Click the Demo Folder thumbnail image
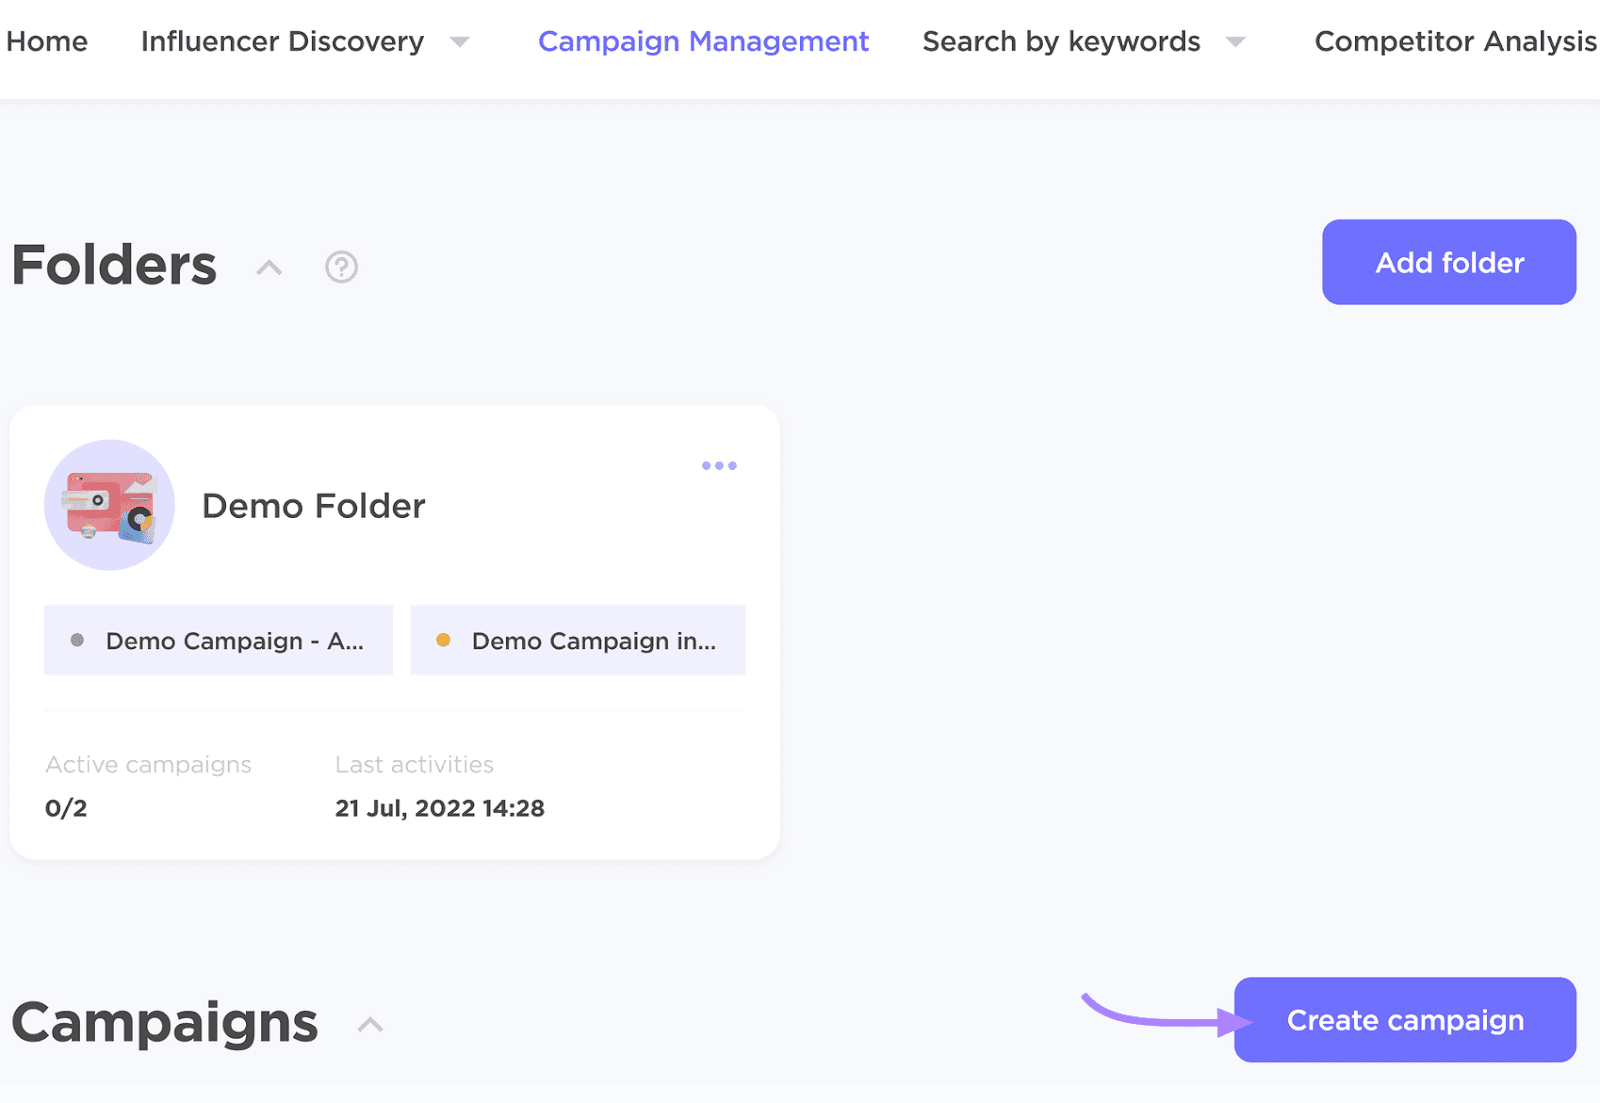 (109, 505)
